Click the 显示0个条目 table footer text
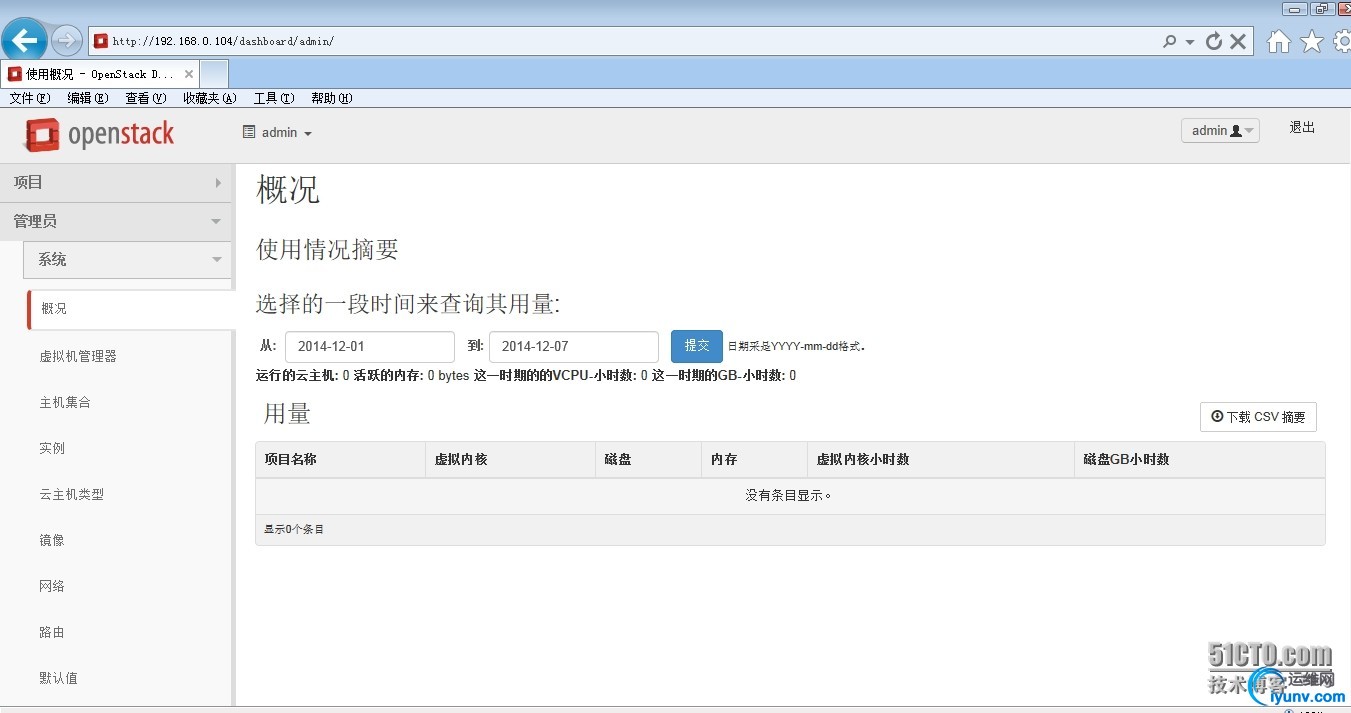 tap(294, 529)
